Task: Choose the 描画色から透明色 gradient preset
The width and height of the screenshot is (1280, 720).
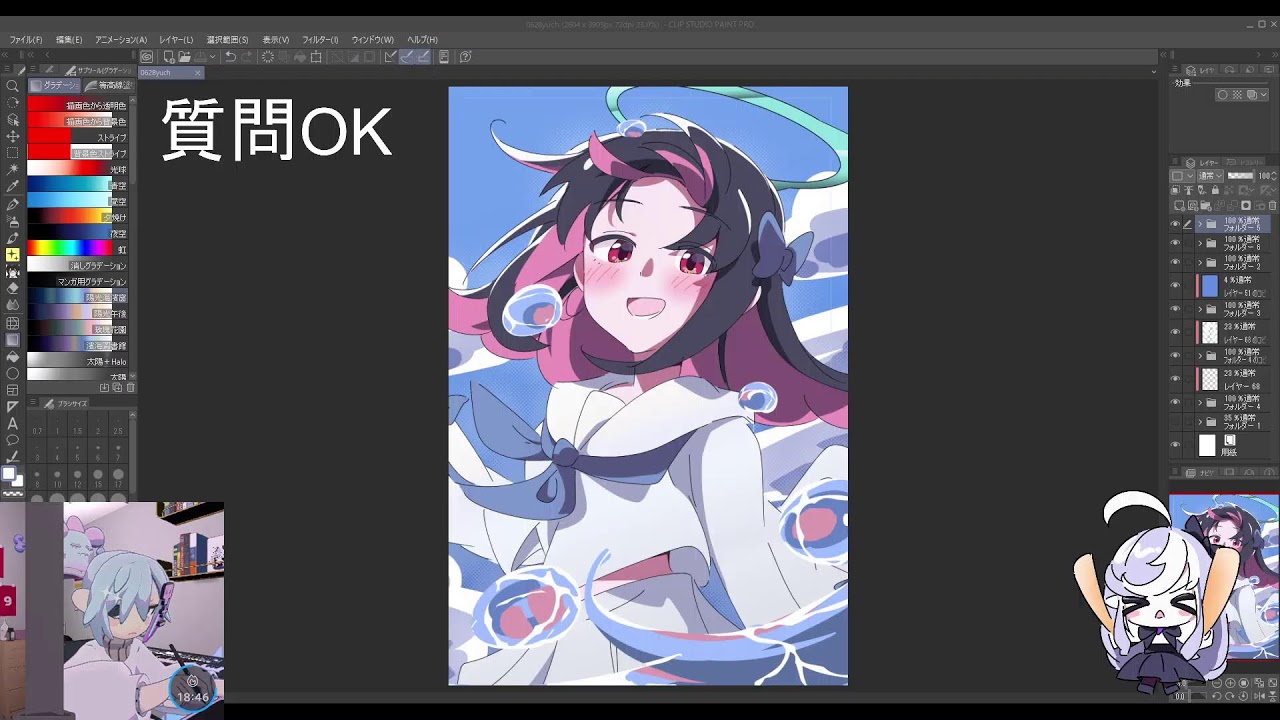Action: [x=77, y=105]
